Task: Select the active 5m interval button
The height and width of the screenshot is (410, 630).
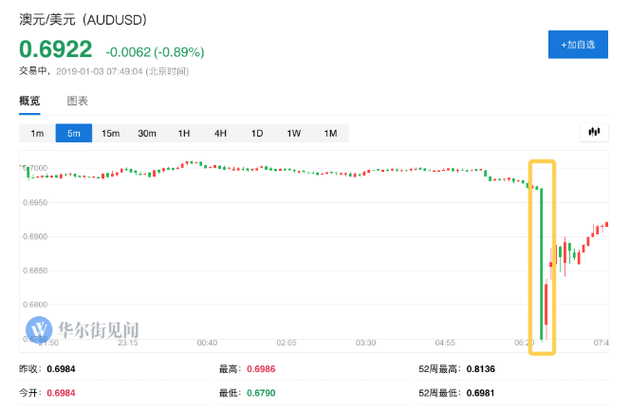Action: 74,133
